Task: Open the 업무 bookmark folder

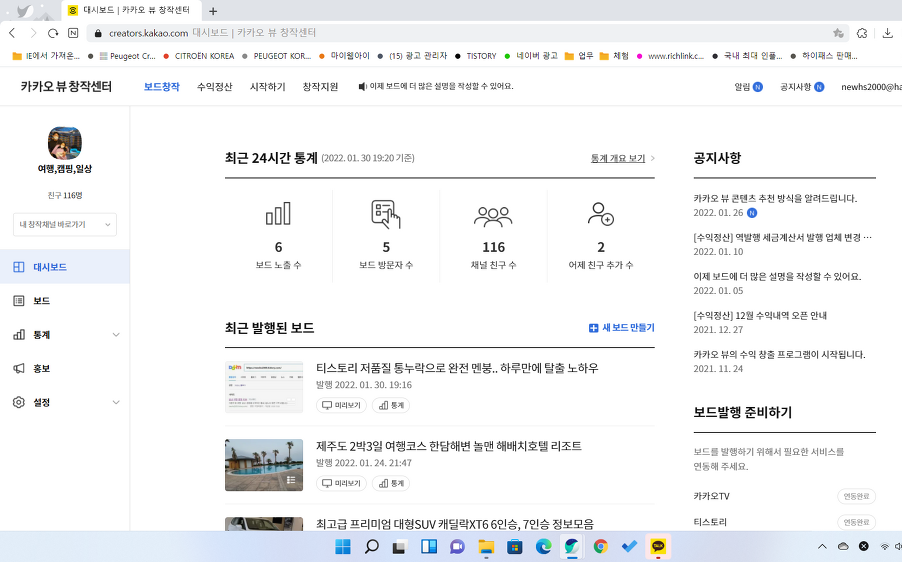Action: coord(579,56)
